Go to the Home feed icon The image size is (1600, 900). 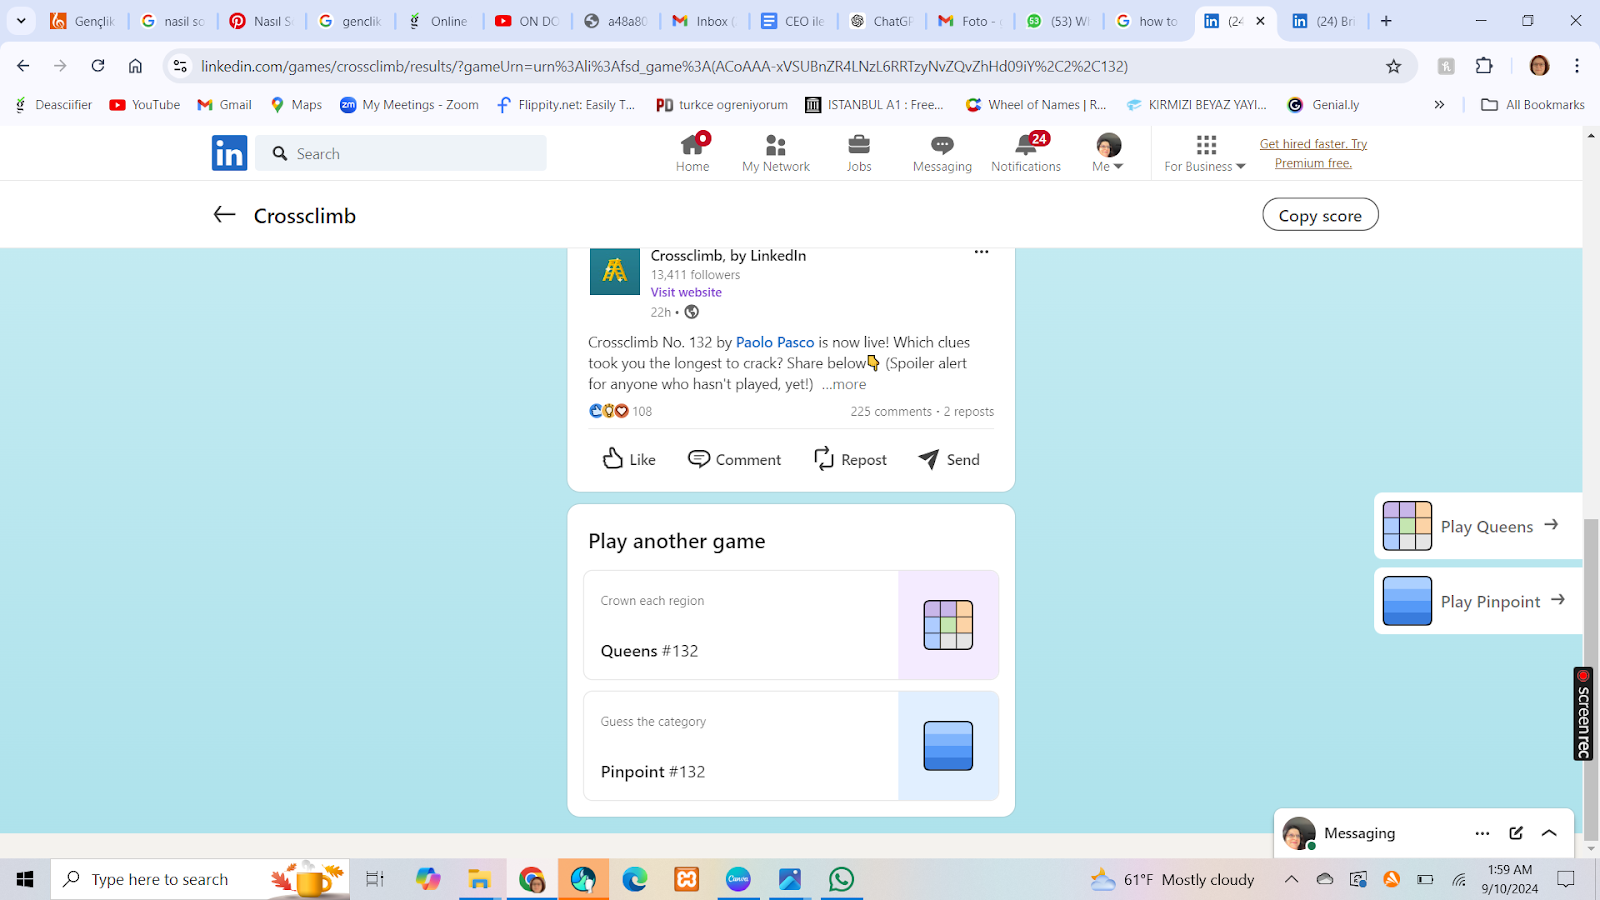[692, 153]
